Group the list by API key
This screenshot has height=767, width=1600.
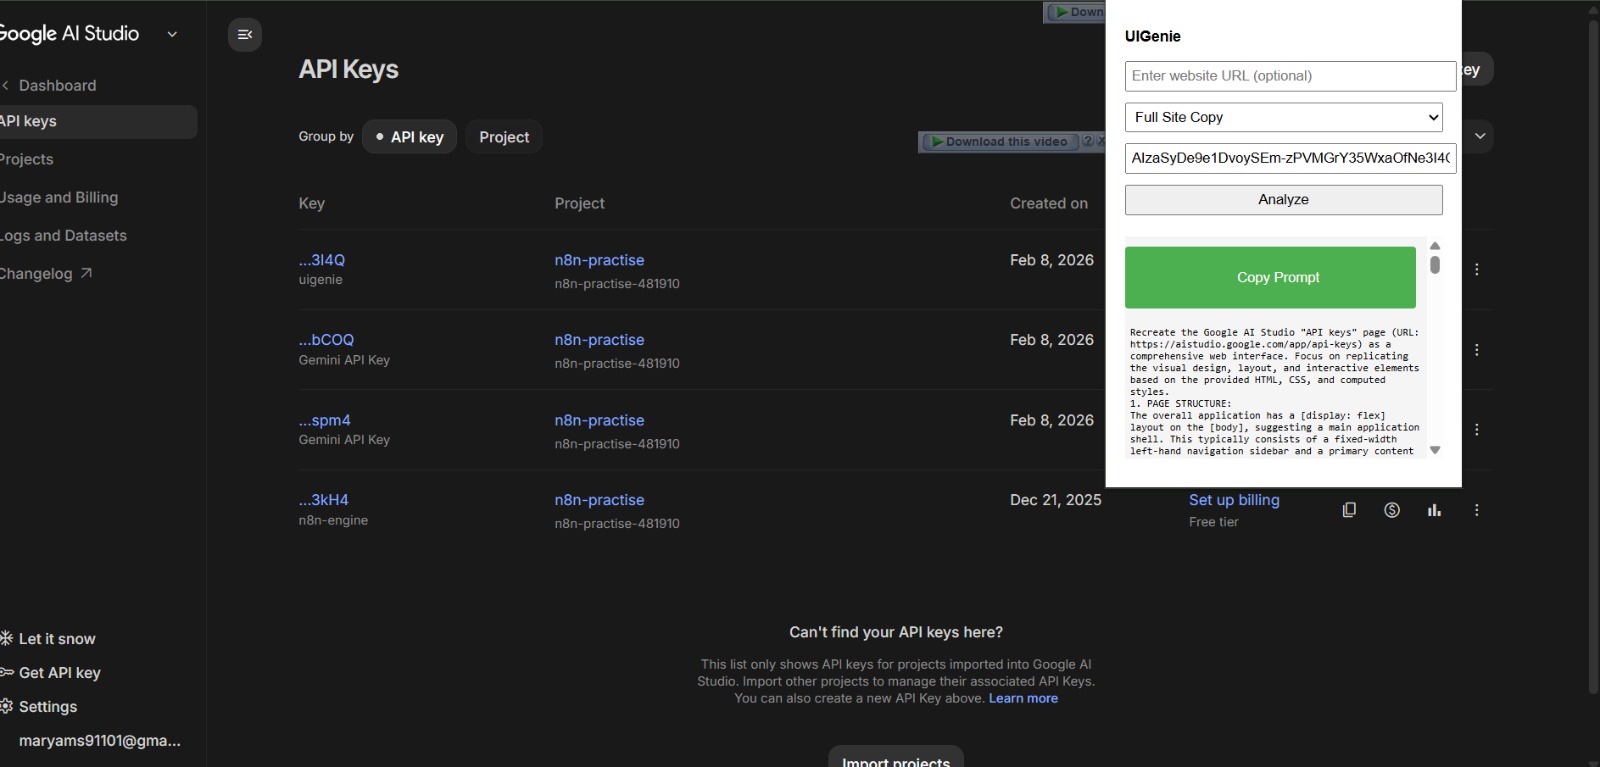409,137
